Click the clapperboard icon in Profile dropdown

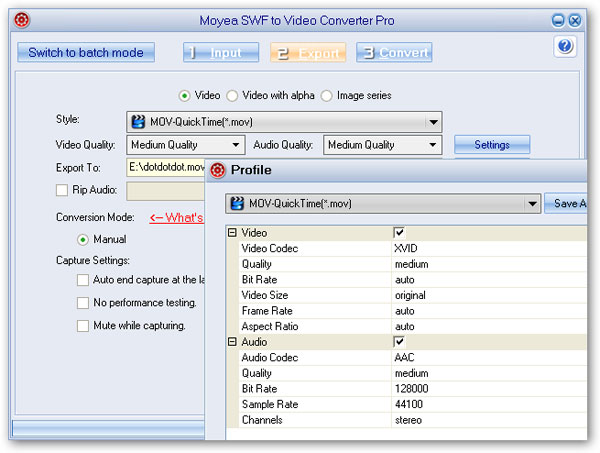click(237, 203)
